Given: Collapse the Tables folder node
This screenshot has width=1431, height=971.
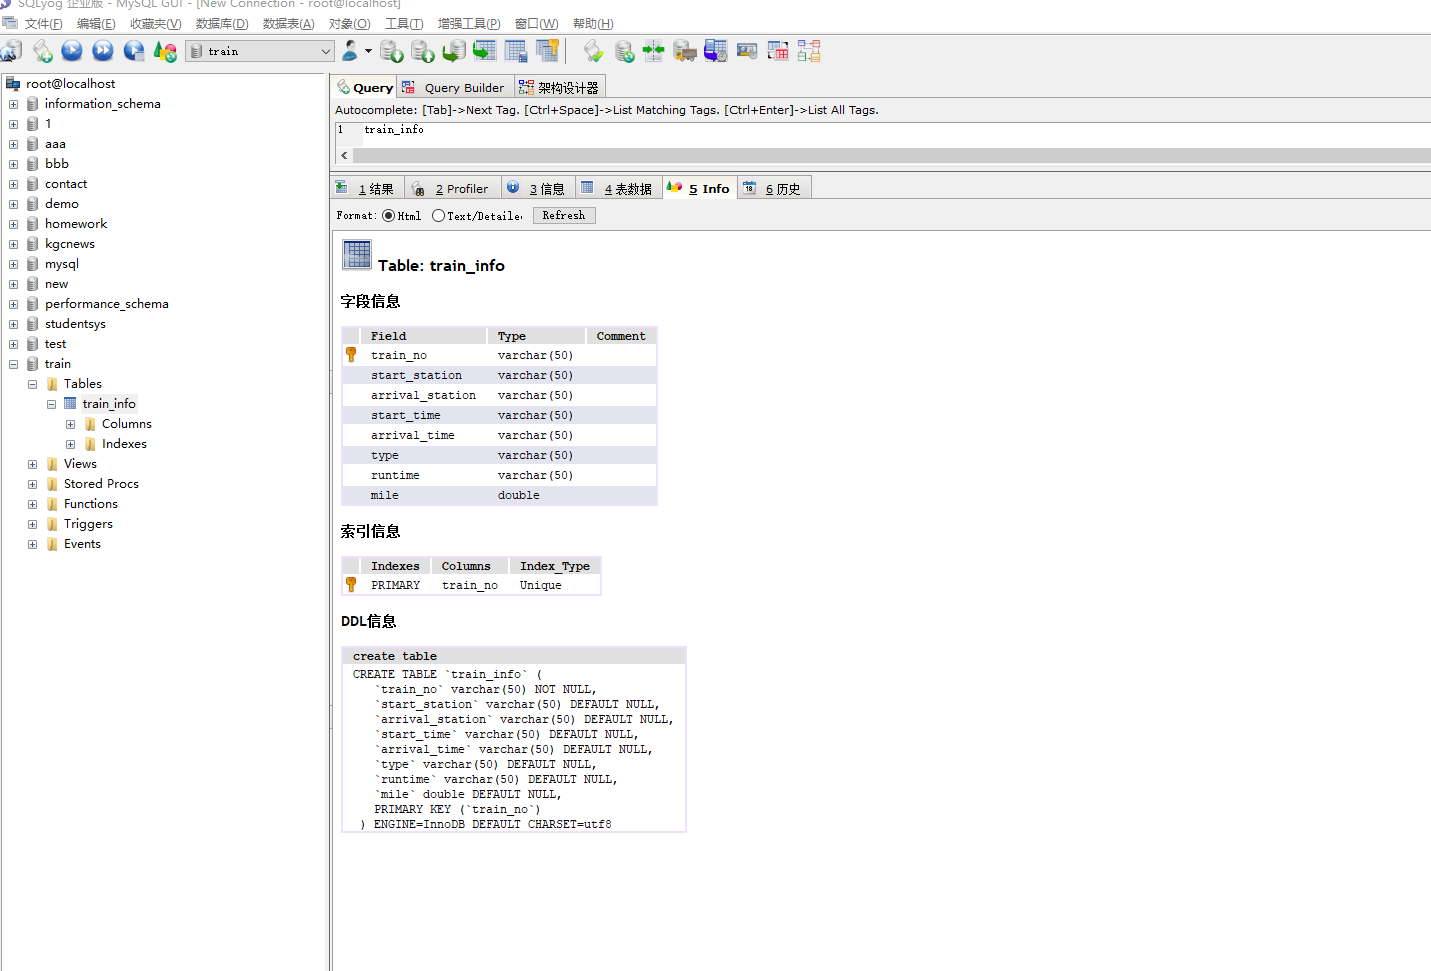Looking at the screenshot, I should point(32,384).
